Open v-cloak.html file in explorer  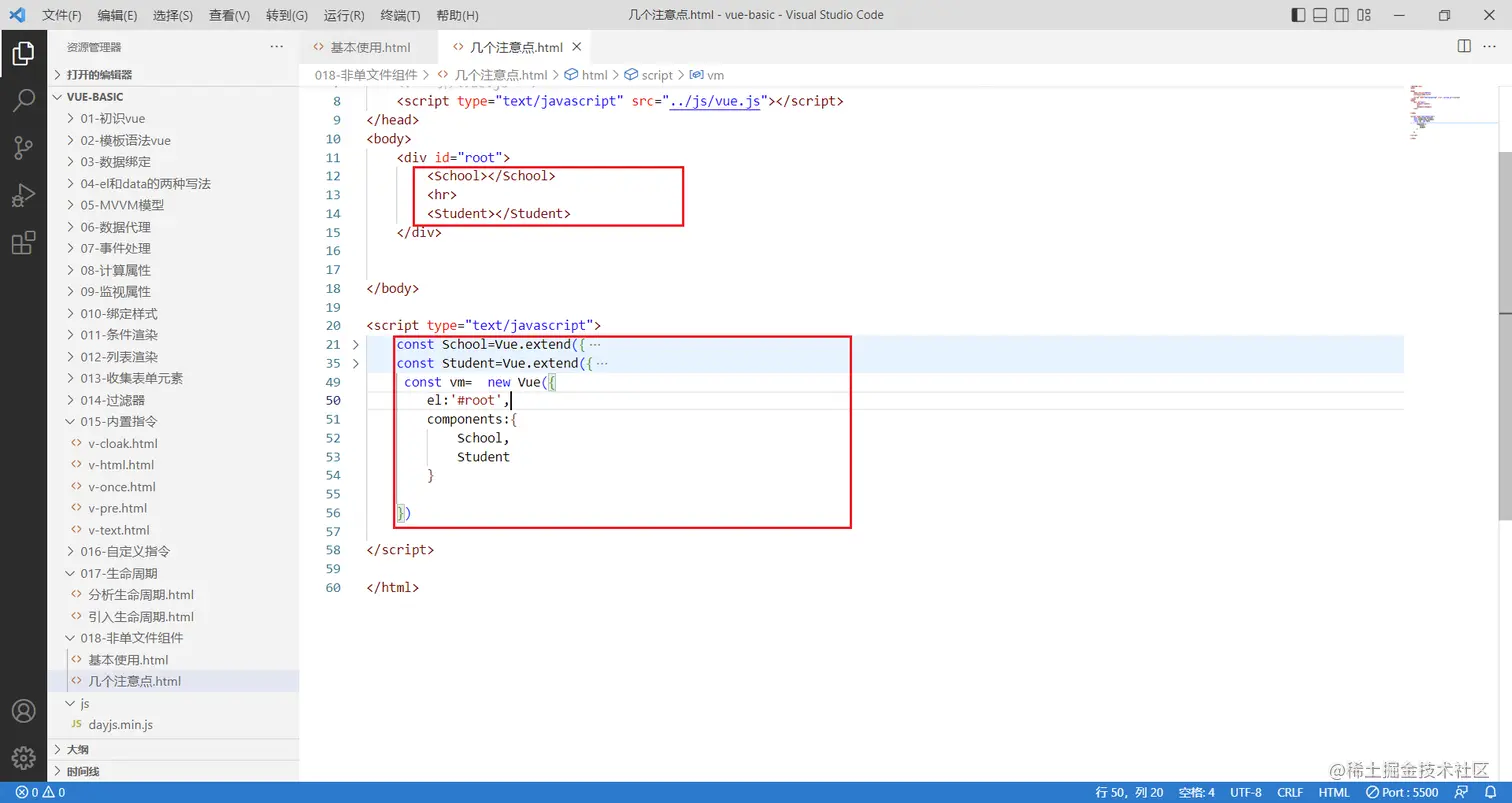(175, 443)
